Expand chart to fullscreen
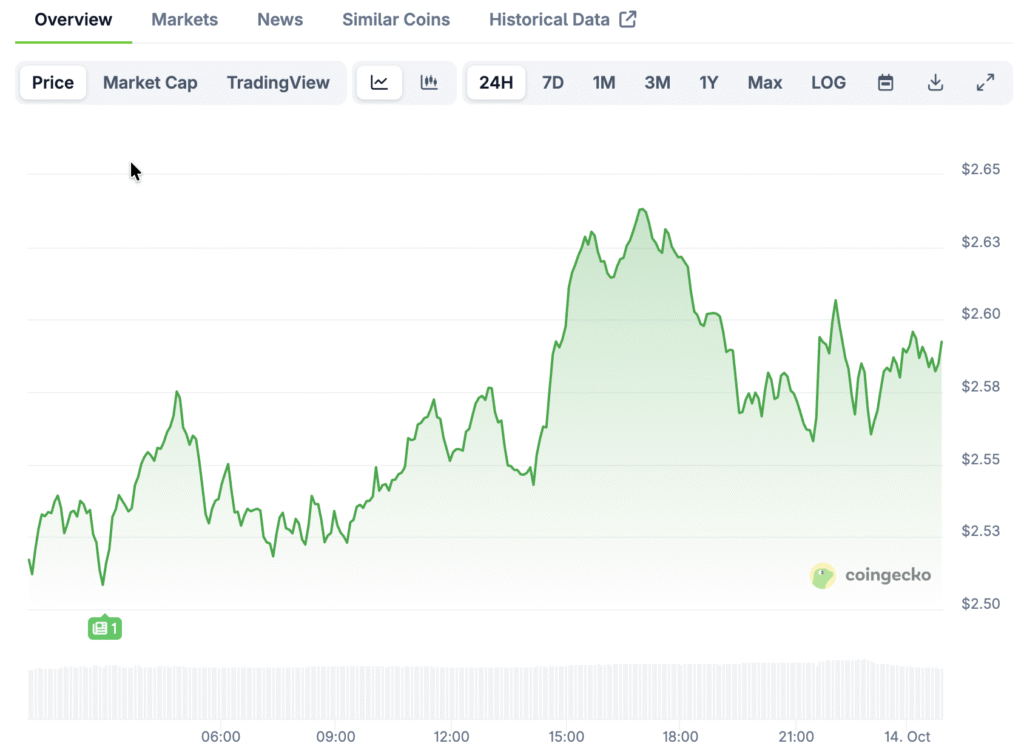Viewport: 1024px width, 749px height. click(x=985, y=83)
